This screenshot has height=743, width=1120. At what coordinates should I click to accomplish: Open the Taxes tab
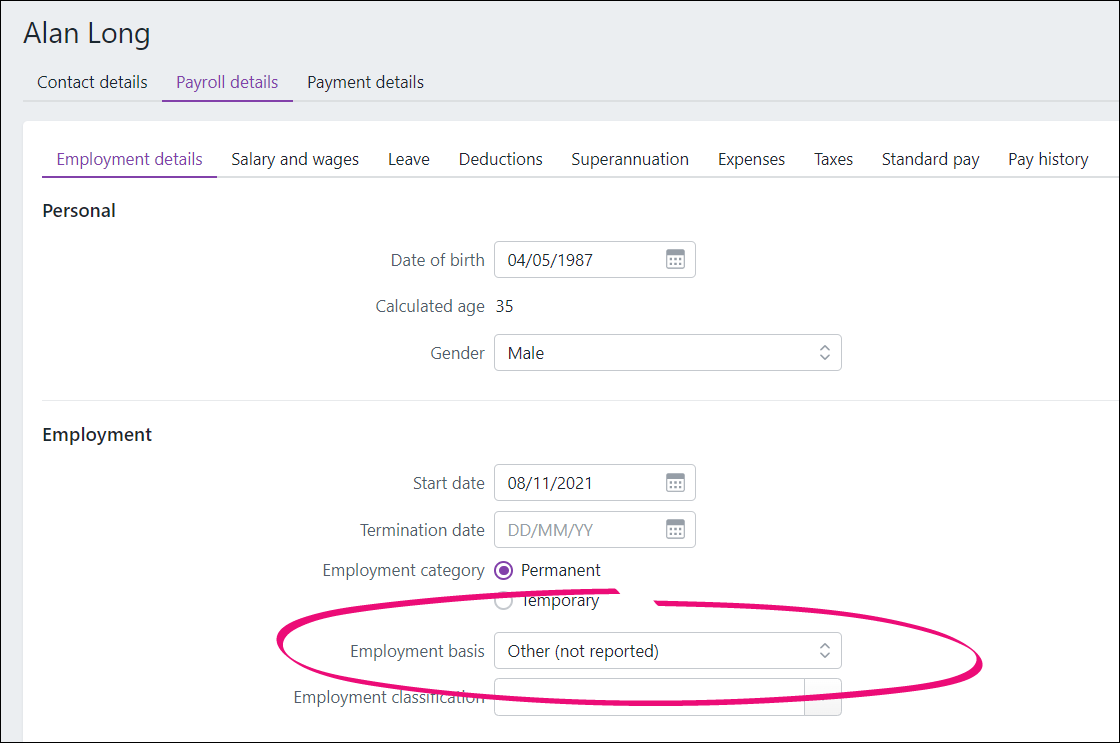click(x=833, y=159)
